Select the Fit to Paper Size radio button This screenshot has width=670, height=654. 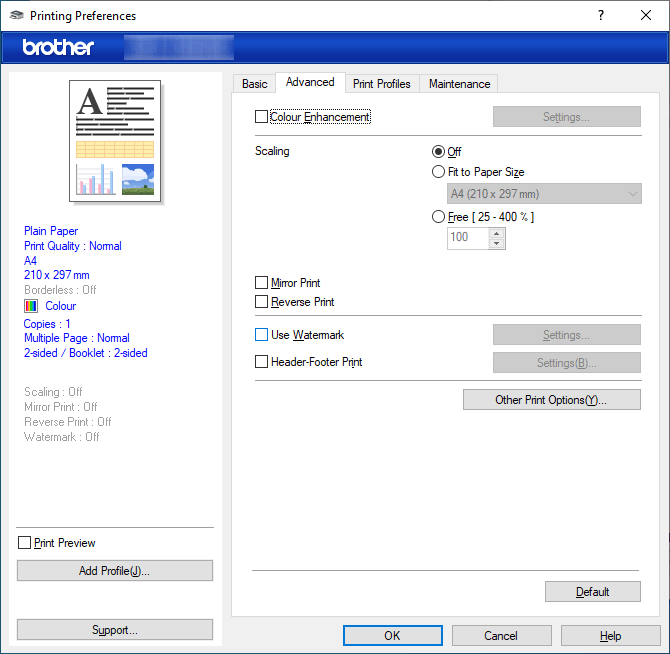click(x=438, y=172)
